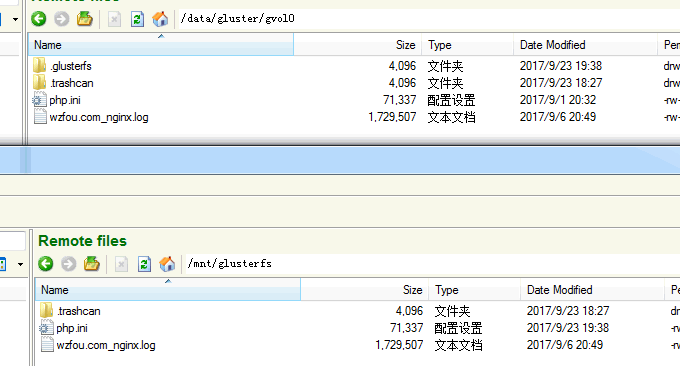Viewport: 680px width, 366px height.
Task: Click size 71,337 in lower pane
Action: click(x=406, y=328)
